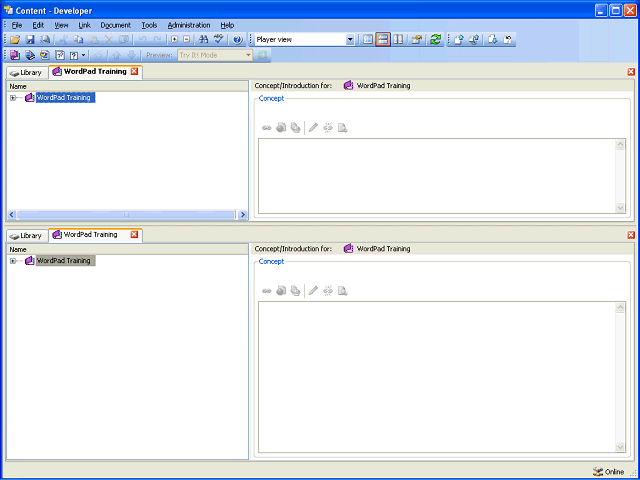The width and height of the screenshot is (640, 480).
Task: Open the Tools menu
Action: pyautogui.click(x=149, y=25)
